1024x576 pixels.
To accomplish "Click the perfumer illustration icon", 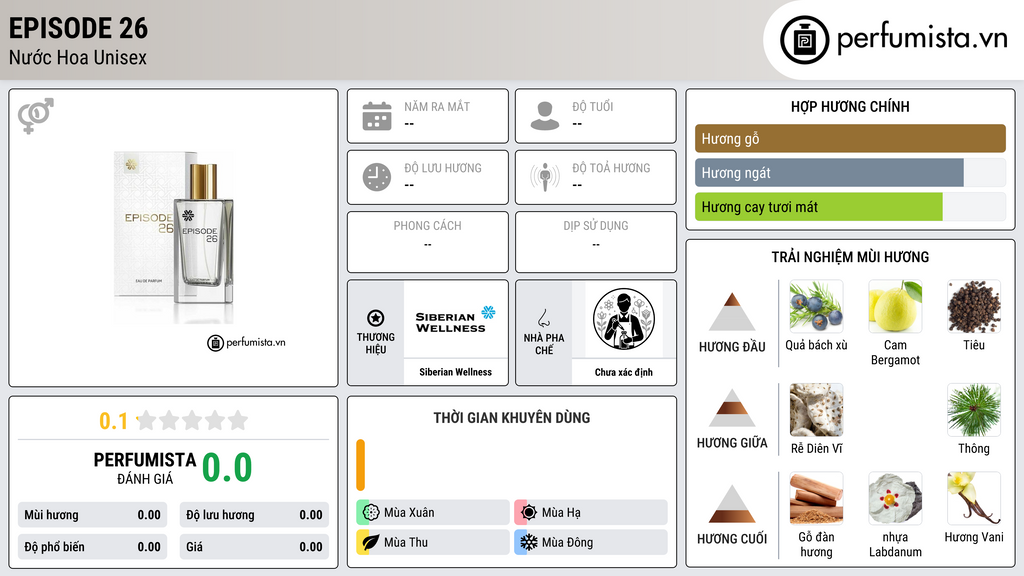I will pos(624,319).
